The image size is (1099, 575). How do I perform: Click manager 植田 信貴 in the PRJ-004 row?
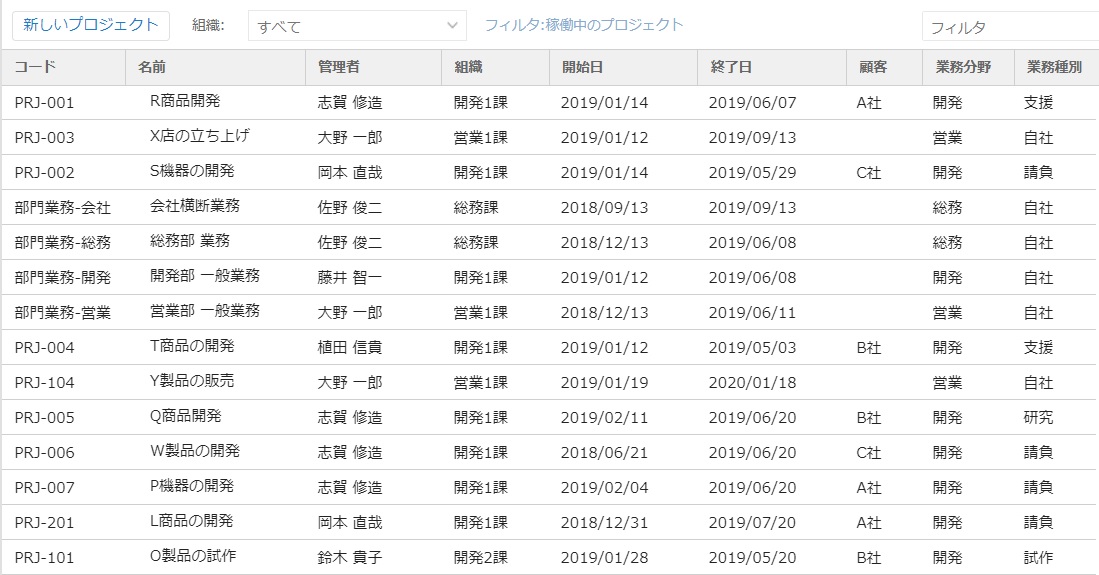[349, 347]
